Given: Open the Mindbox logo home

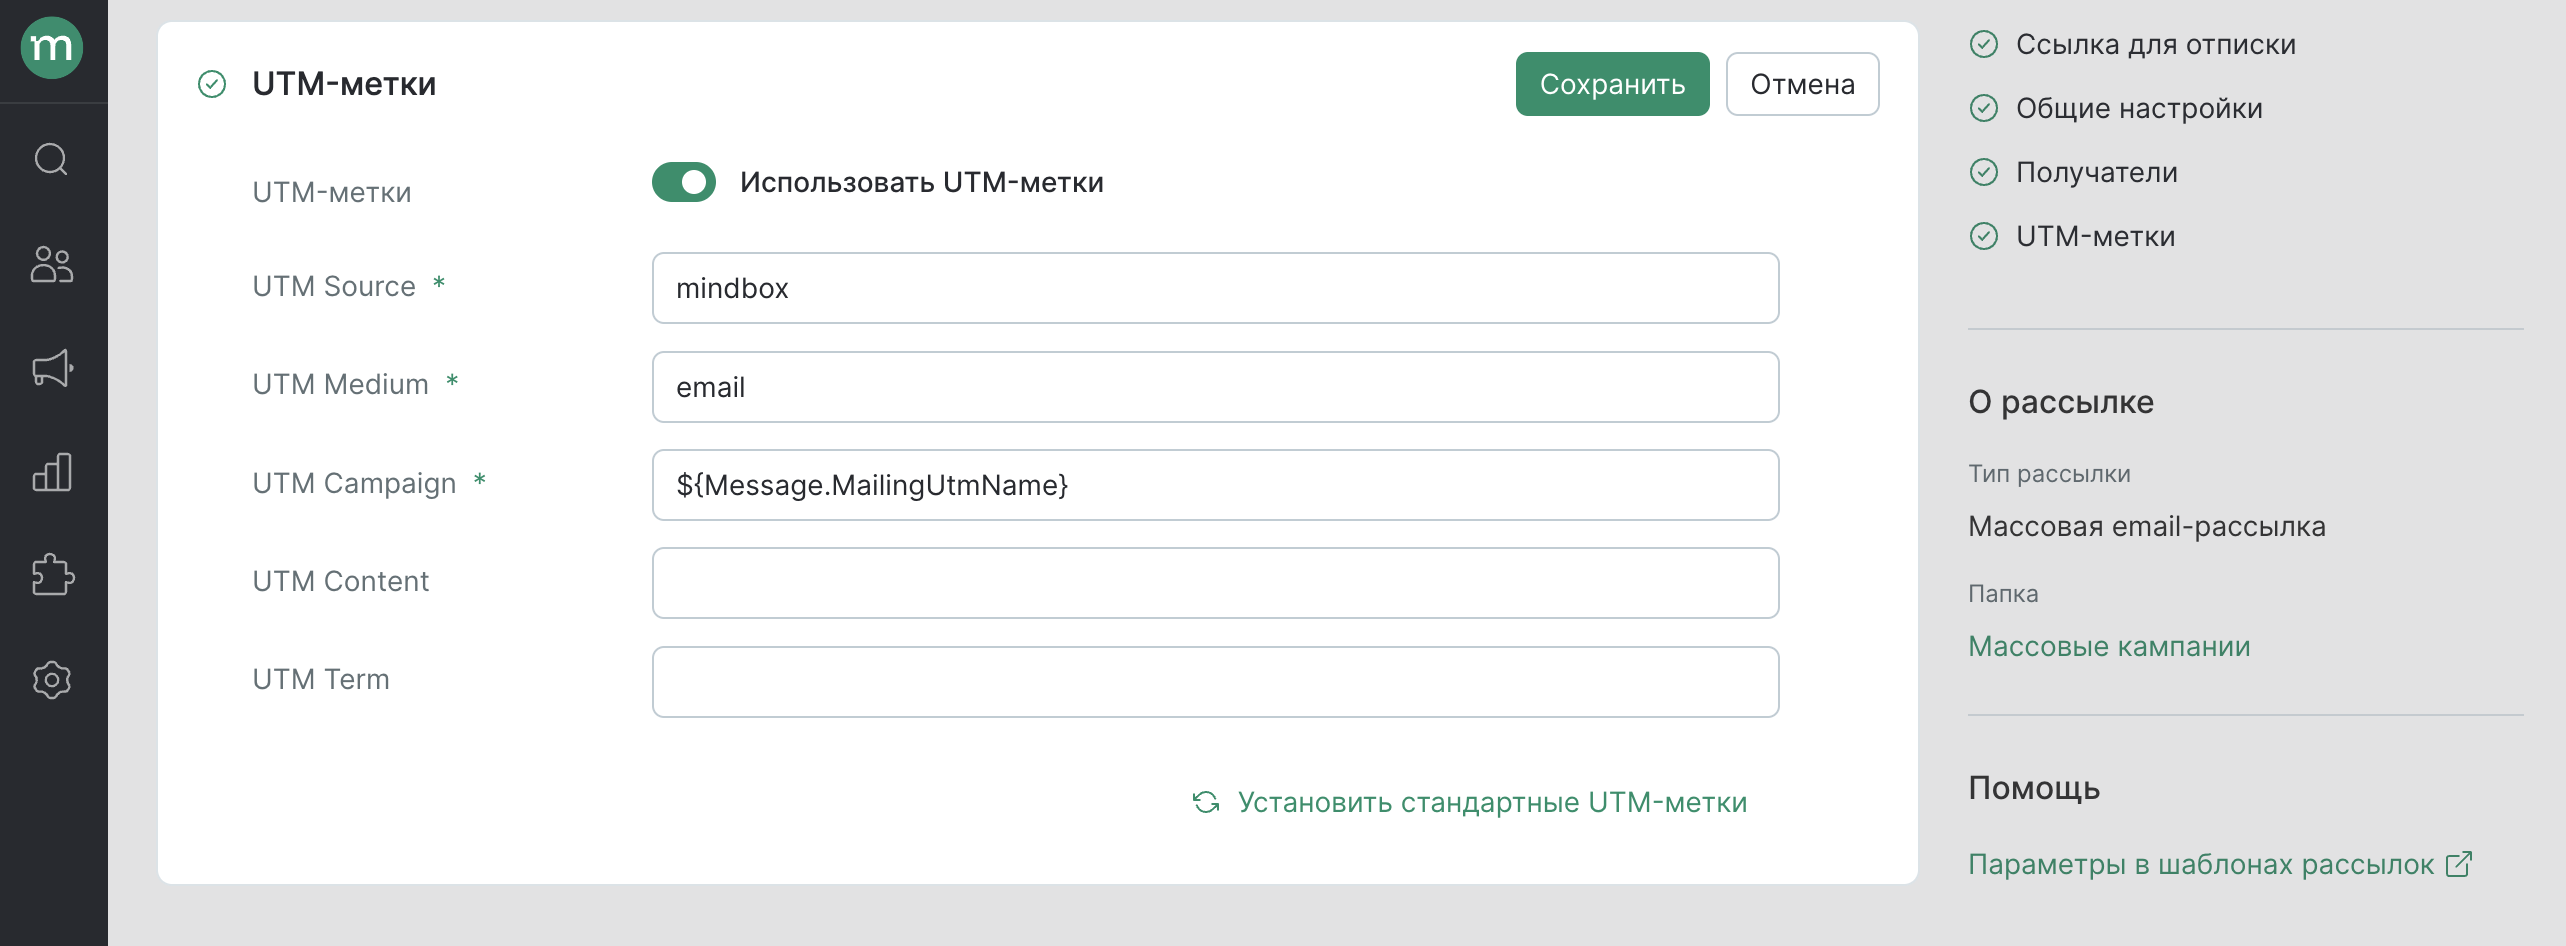Looking at the screenshot, I should click(52, 47).
